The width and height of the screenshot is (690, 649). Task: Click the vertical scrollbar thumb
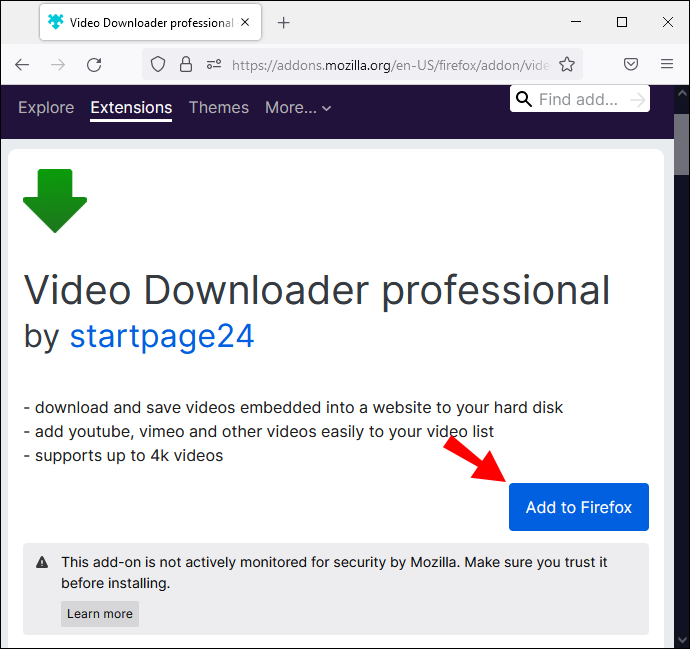tap(682, 144)
